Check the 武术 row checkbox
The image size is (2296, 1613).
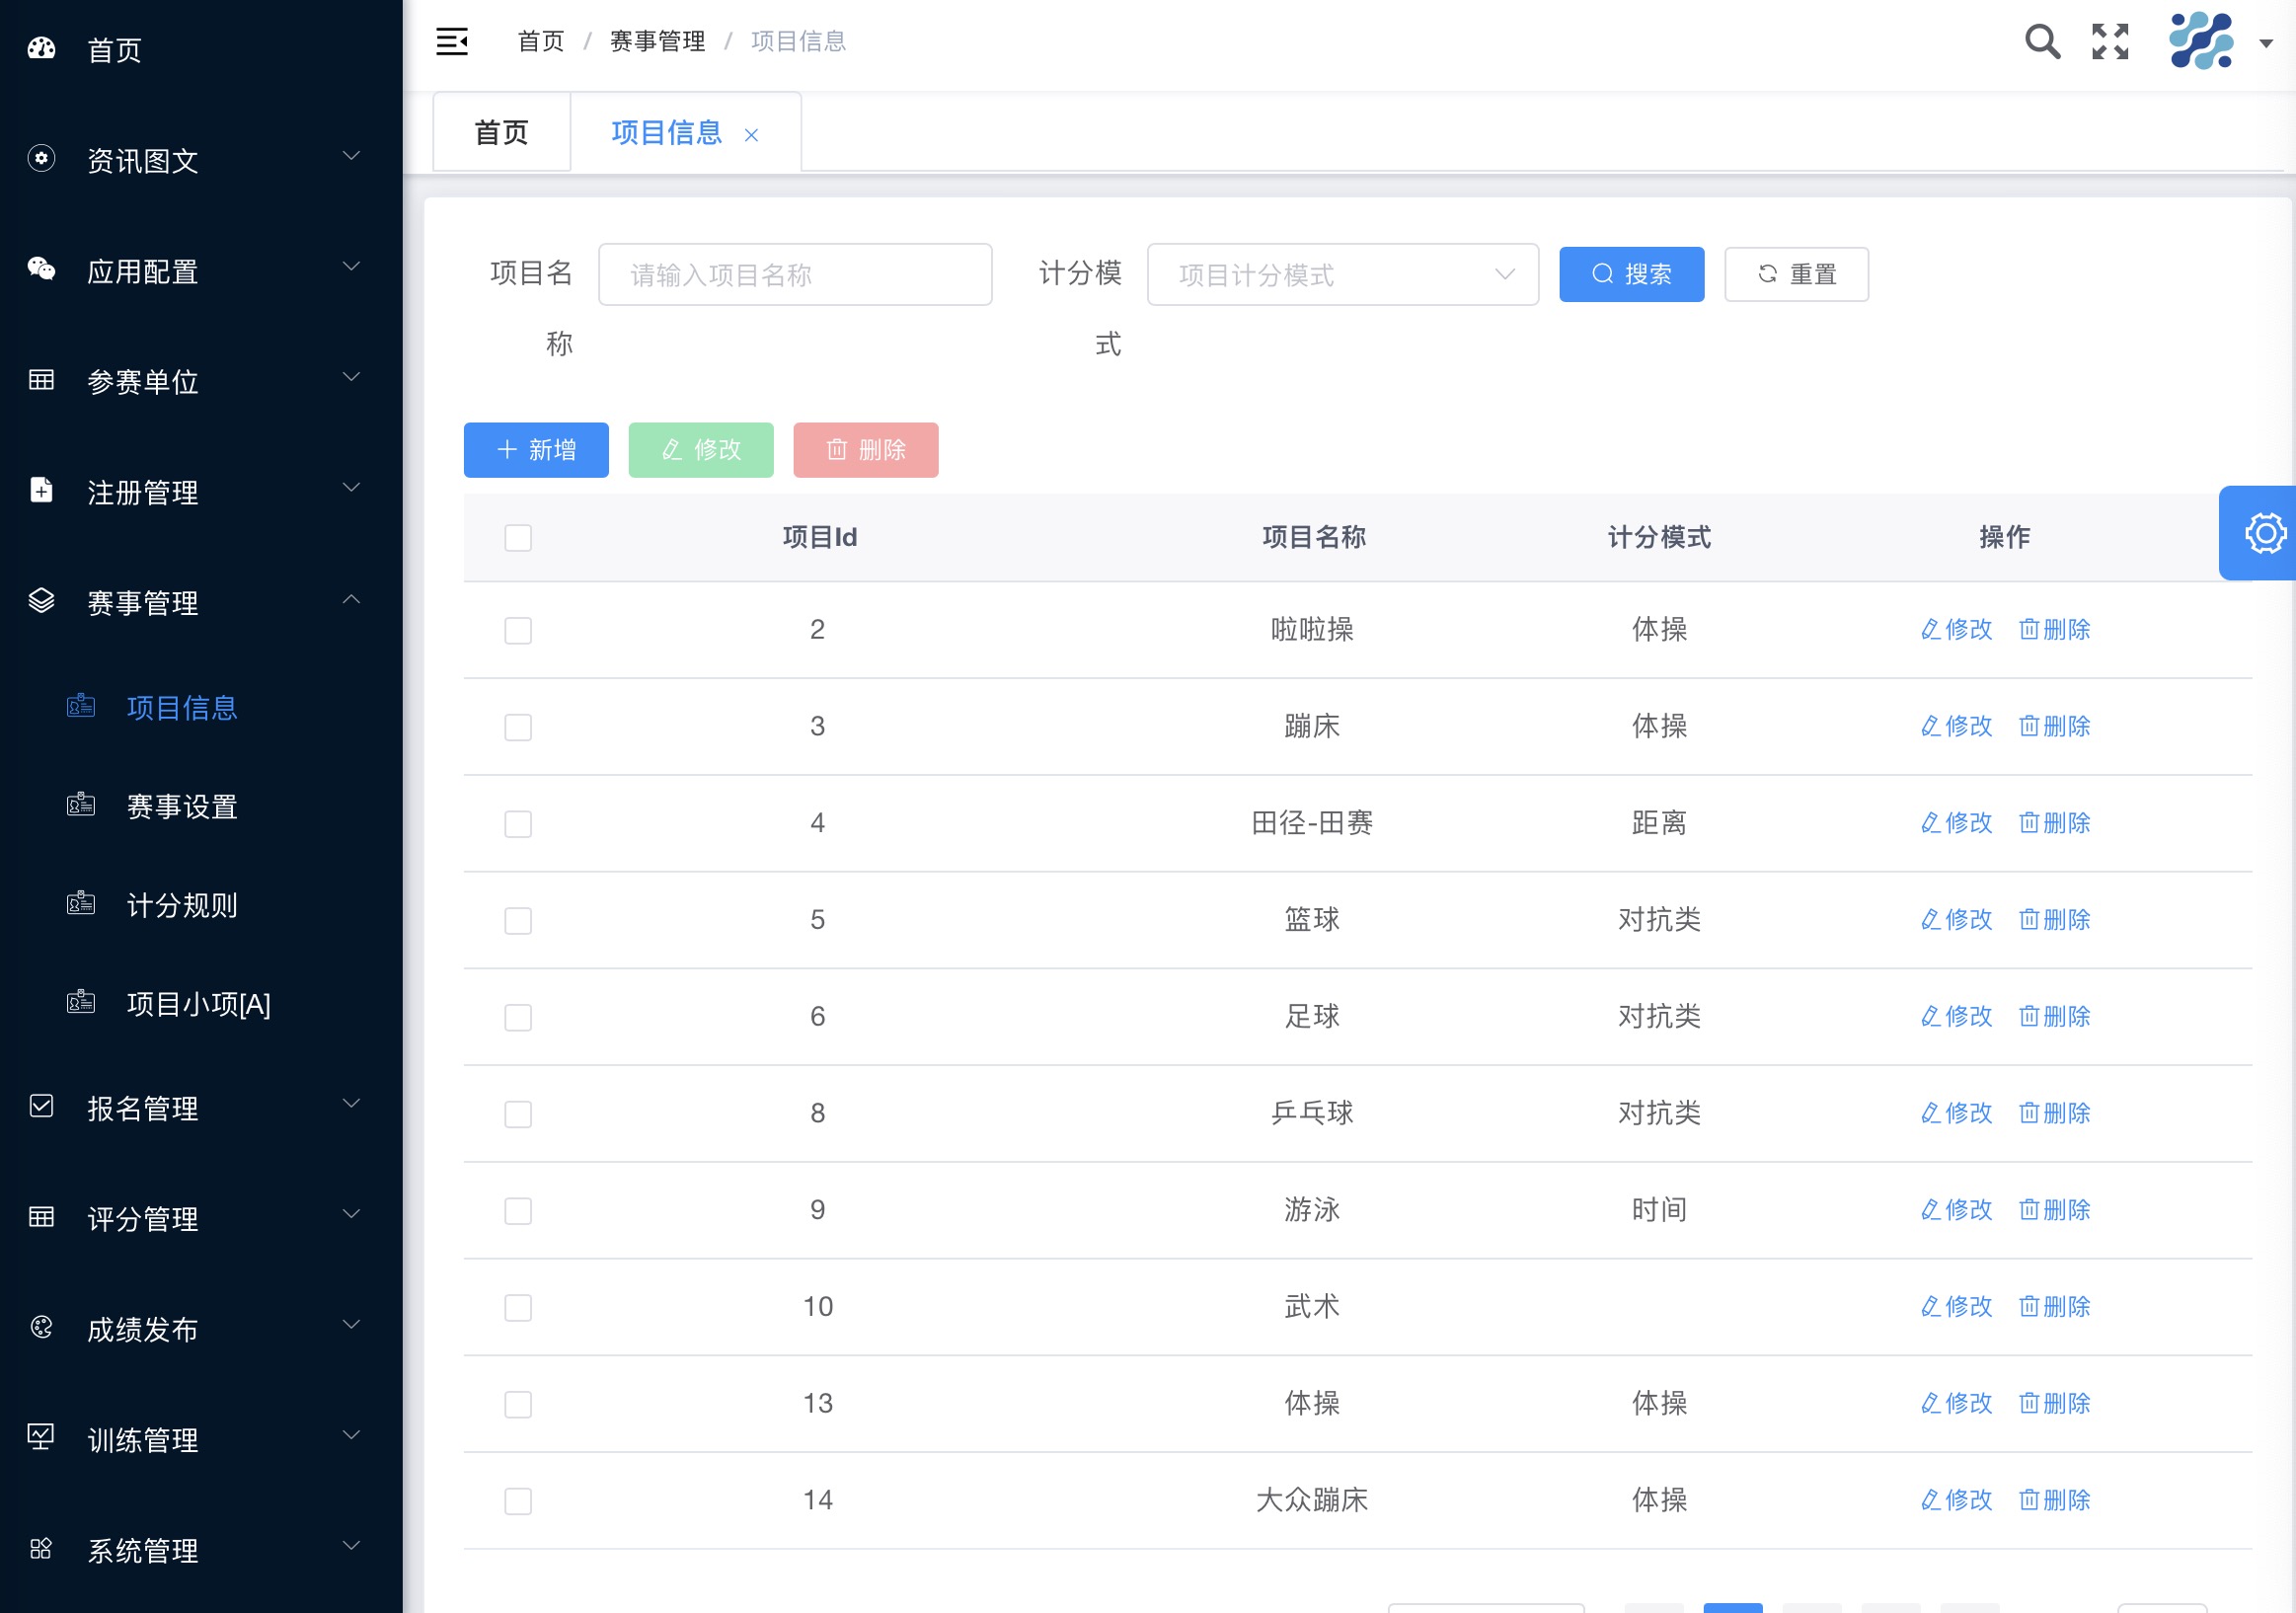point(518,1308)
